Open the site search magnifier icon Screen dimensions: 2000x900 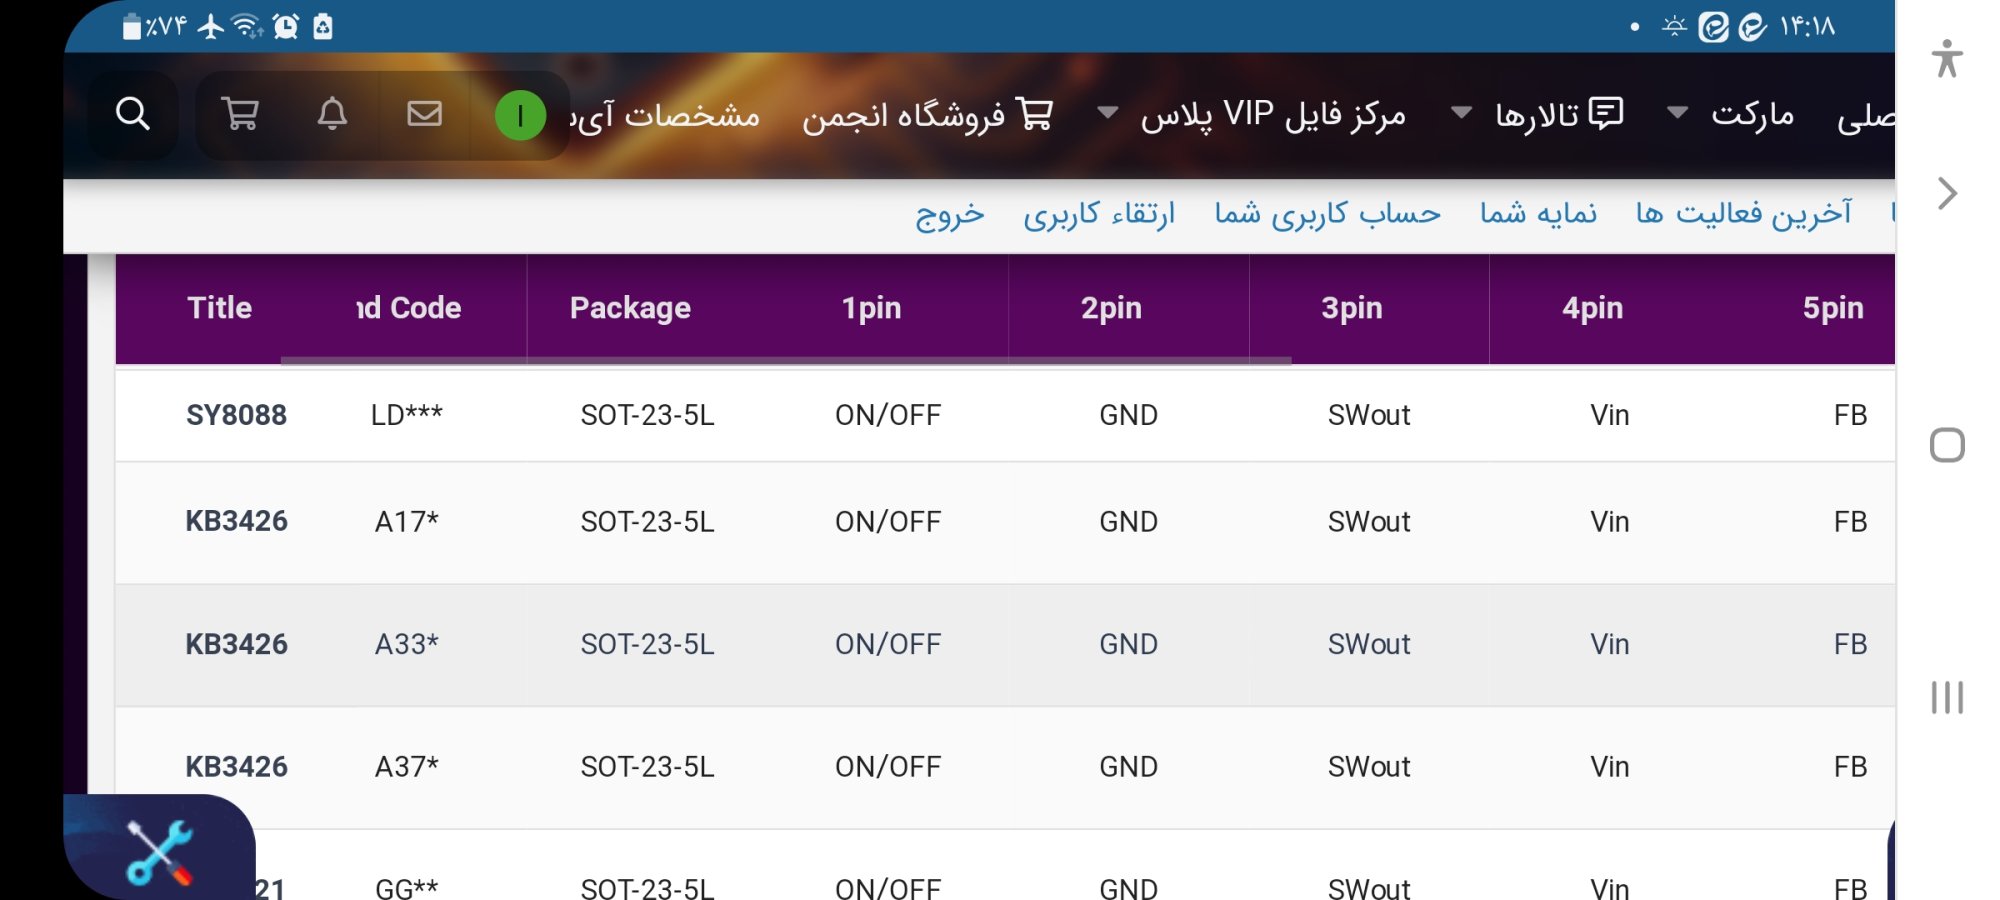133,114
